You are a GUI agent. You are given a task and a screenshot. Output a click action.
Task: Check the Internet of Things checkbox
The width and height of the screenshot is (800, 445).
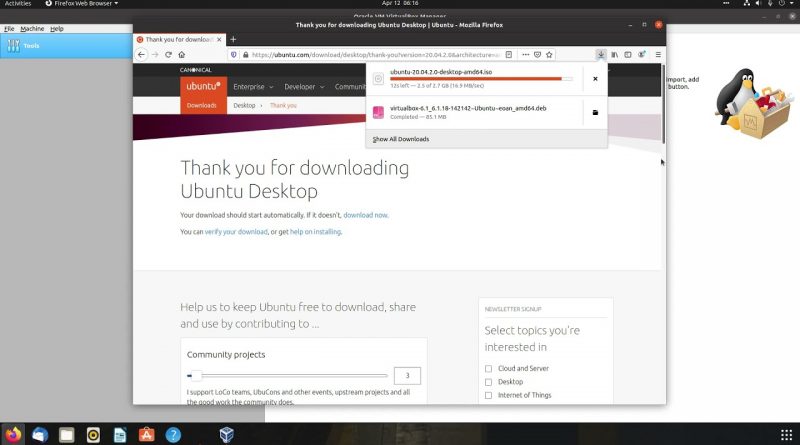tap(488, 395)
